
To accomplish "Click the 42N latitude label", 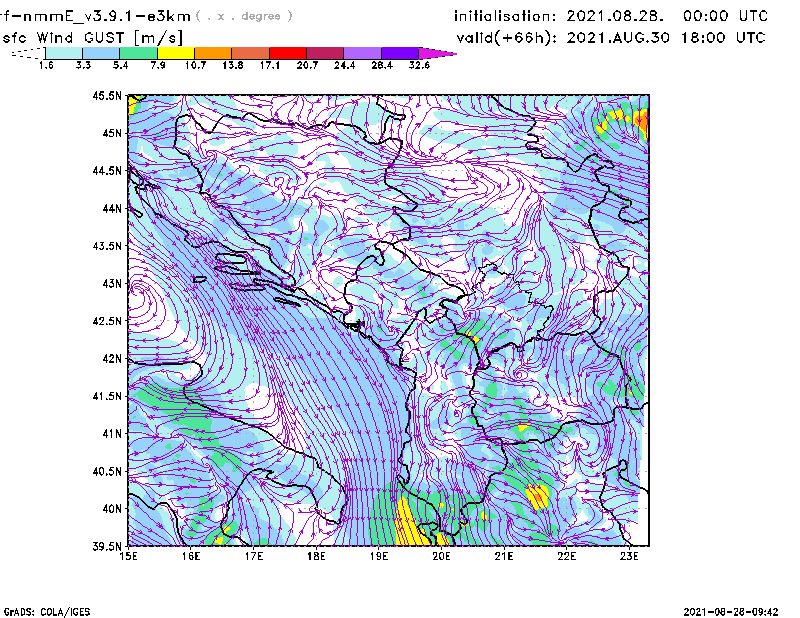I will tap(112, 359).
